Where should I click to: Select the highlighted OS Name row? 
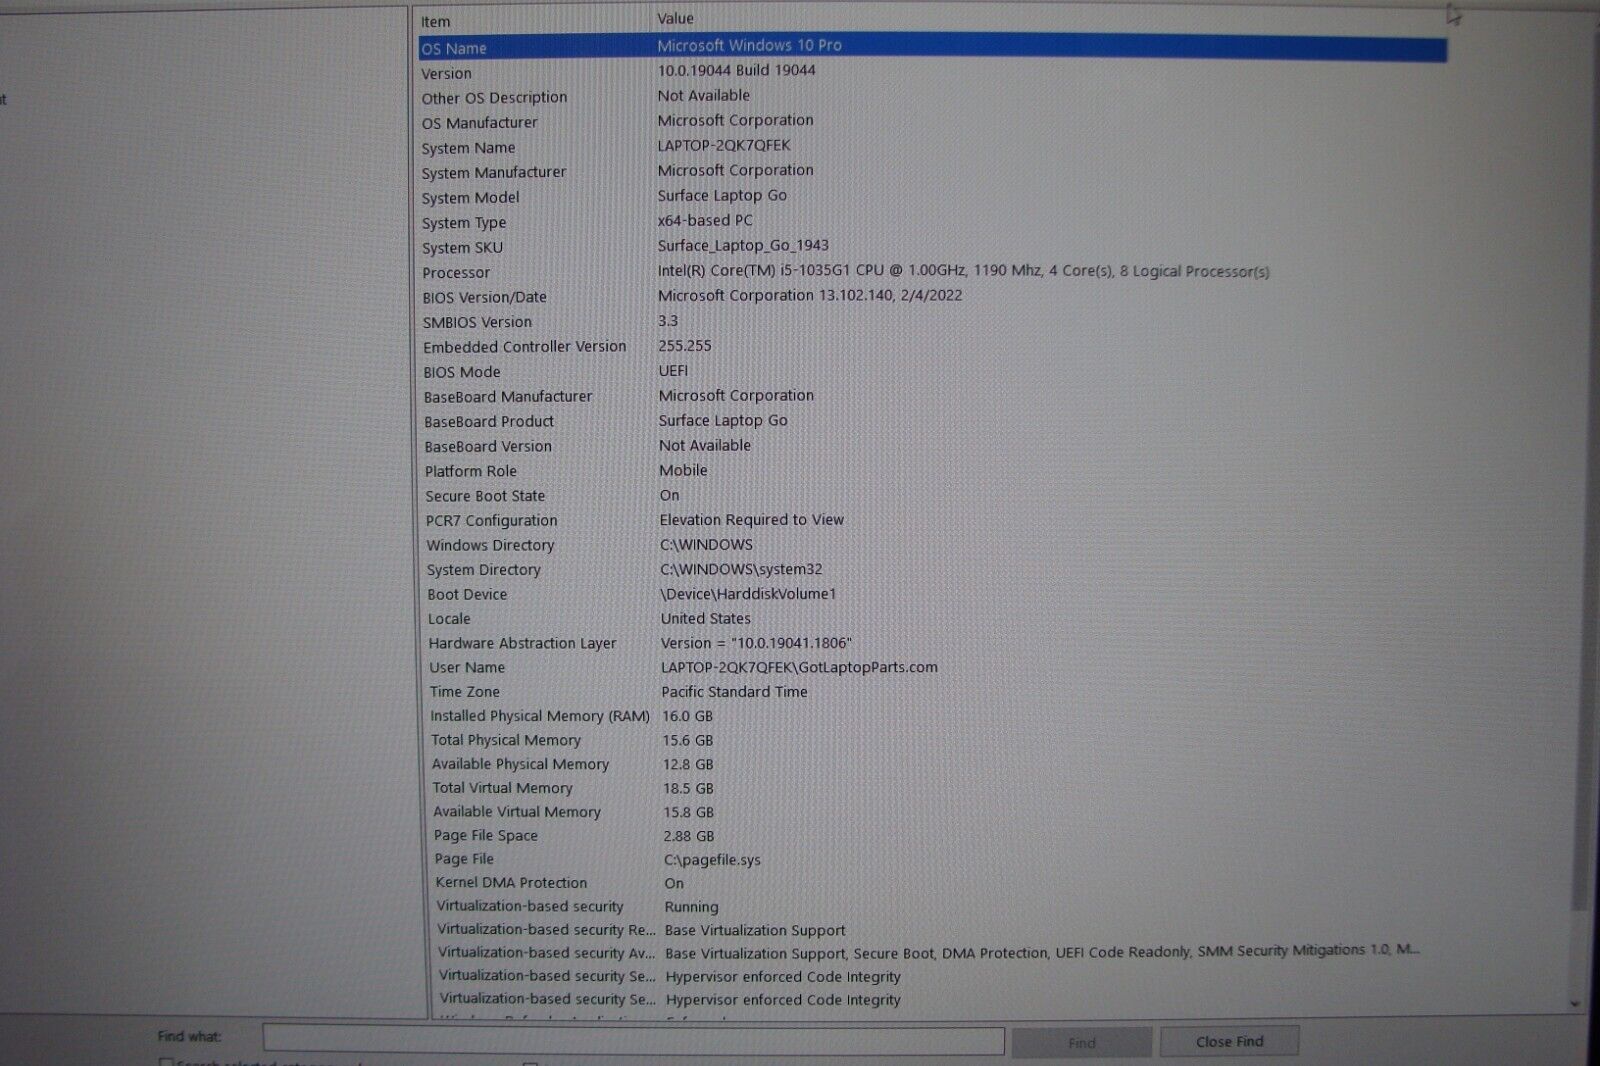[x=932, y=47]
